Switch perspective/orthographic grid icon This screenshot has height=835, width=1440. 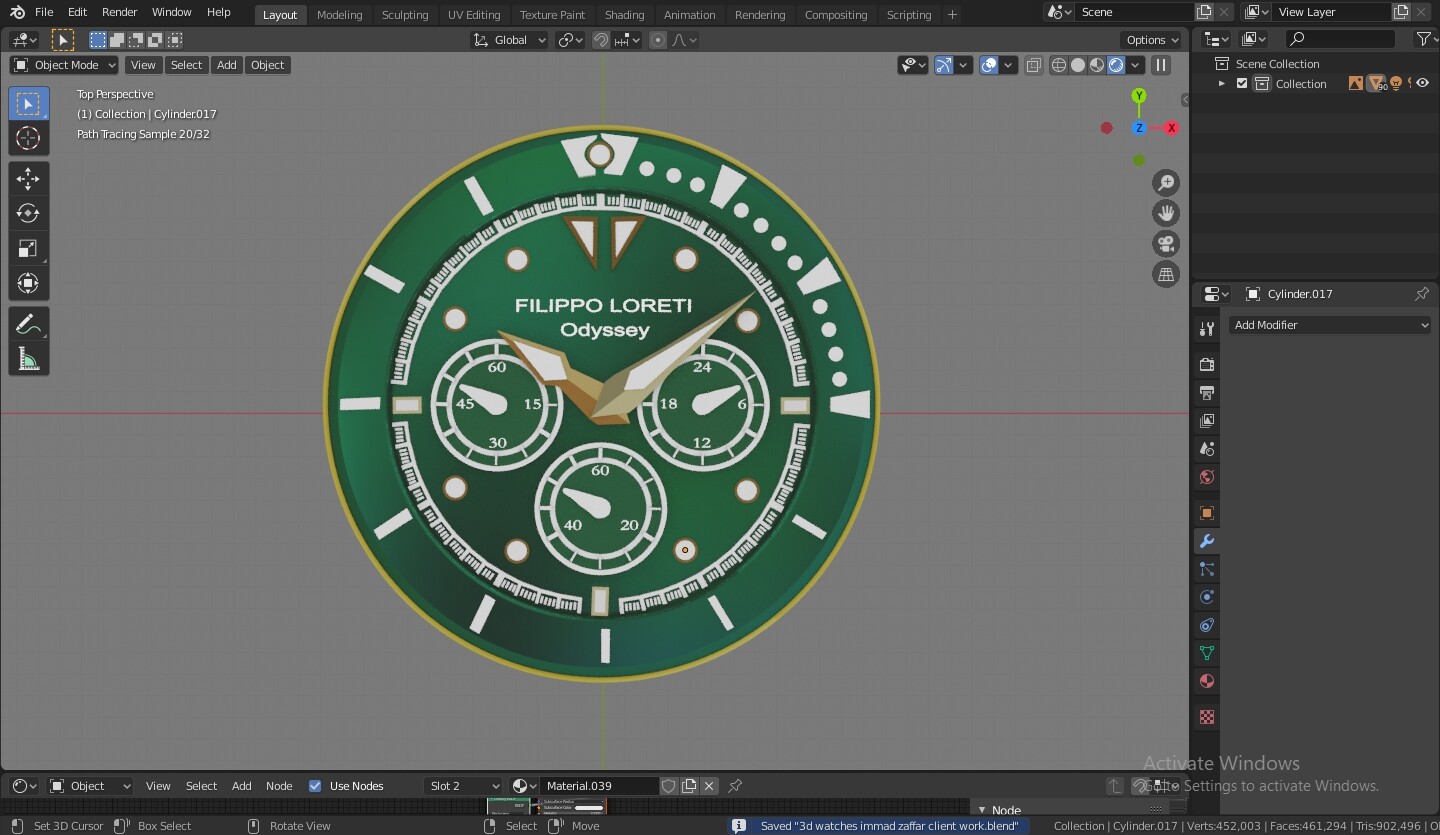pyautogui.click(x=1166, y=275)
